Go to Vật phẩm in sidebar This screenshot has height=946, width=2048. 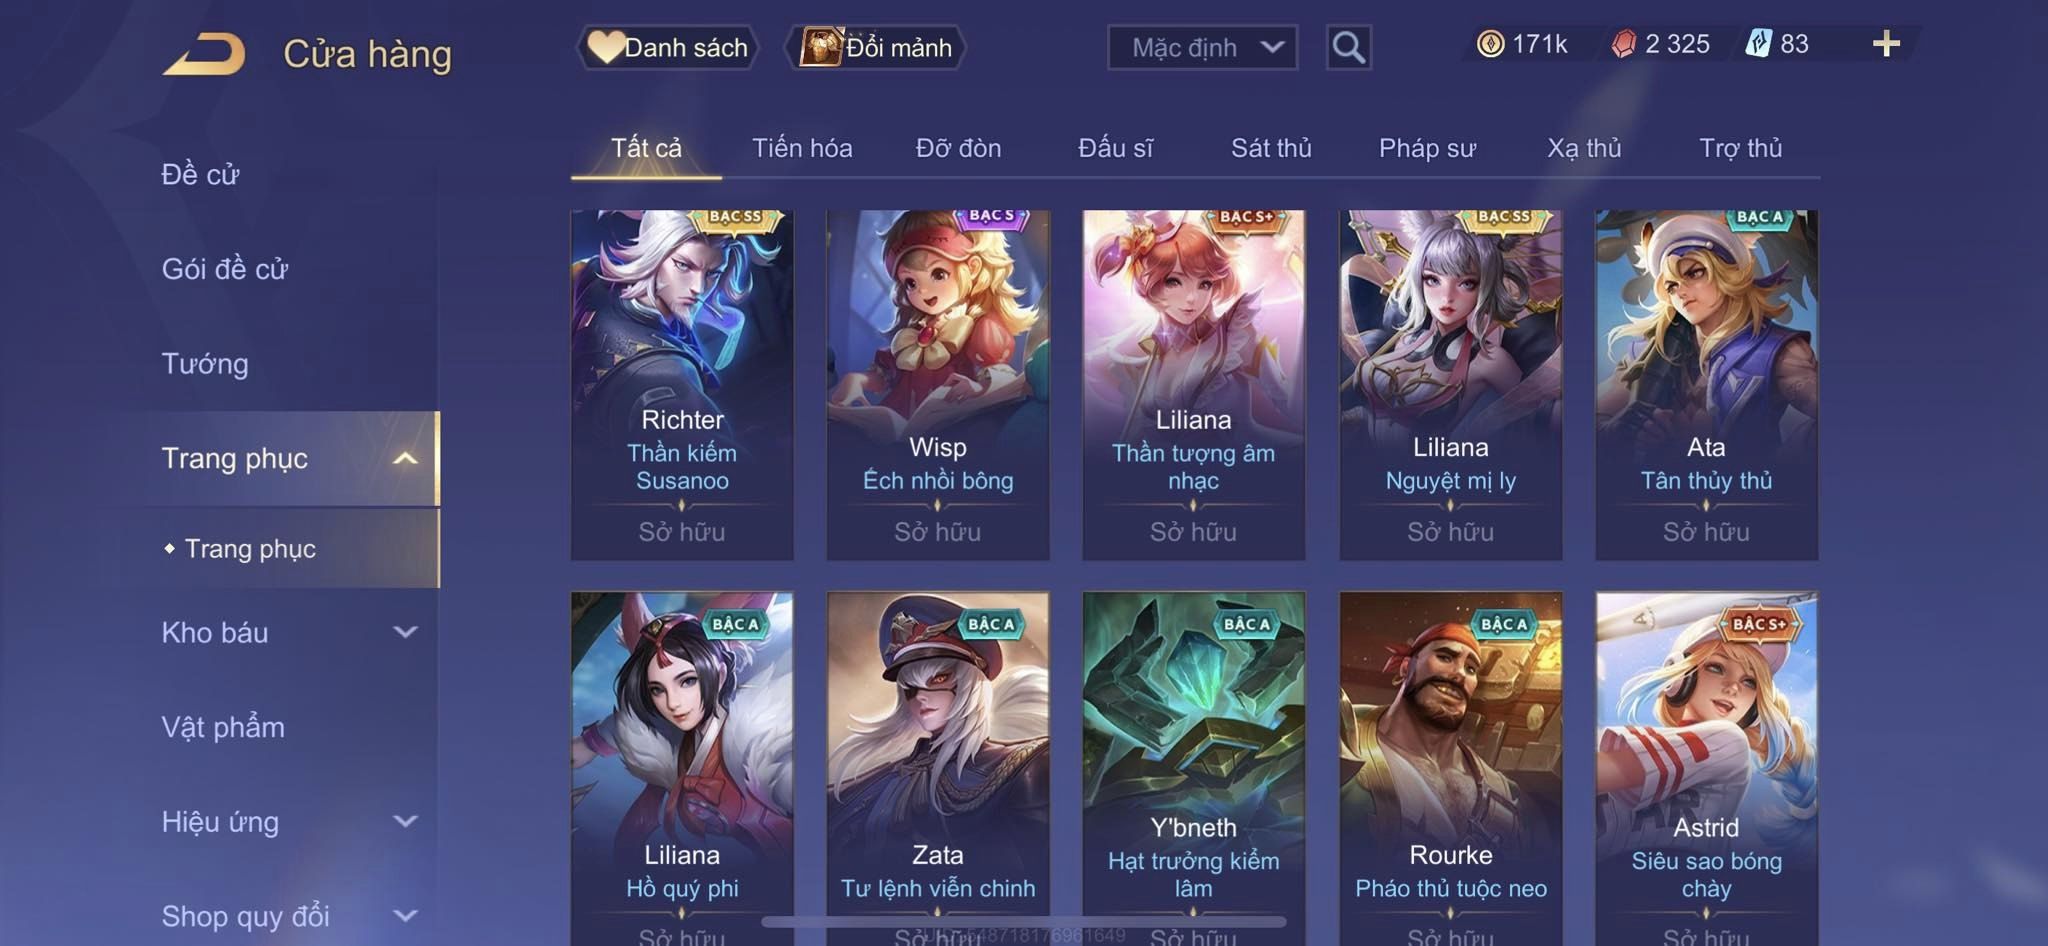click(223, 727)
